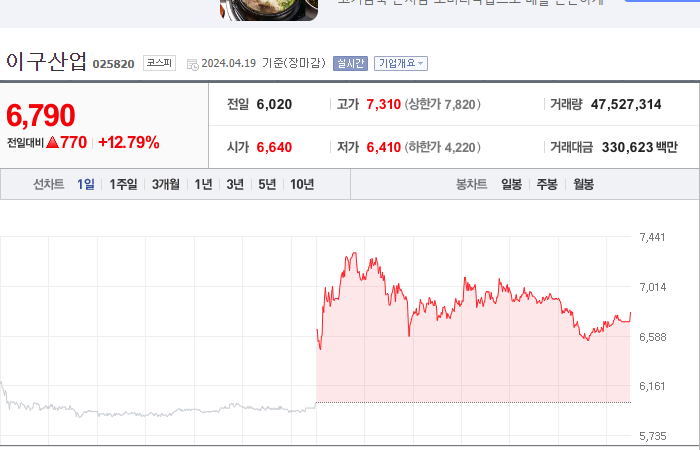Open the 일봉 daily candle chart
This screenshot has width=700, height=450.
click(511, 184)
